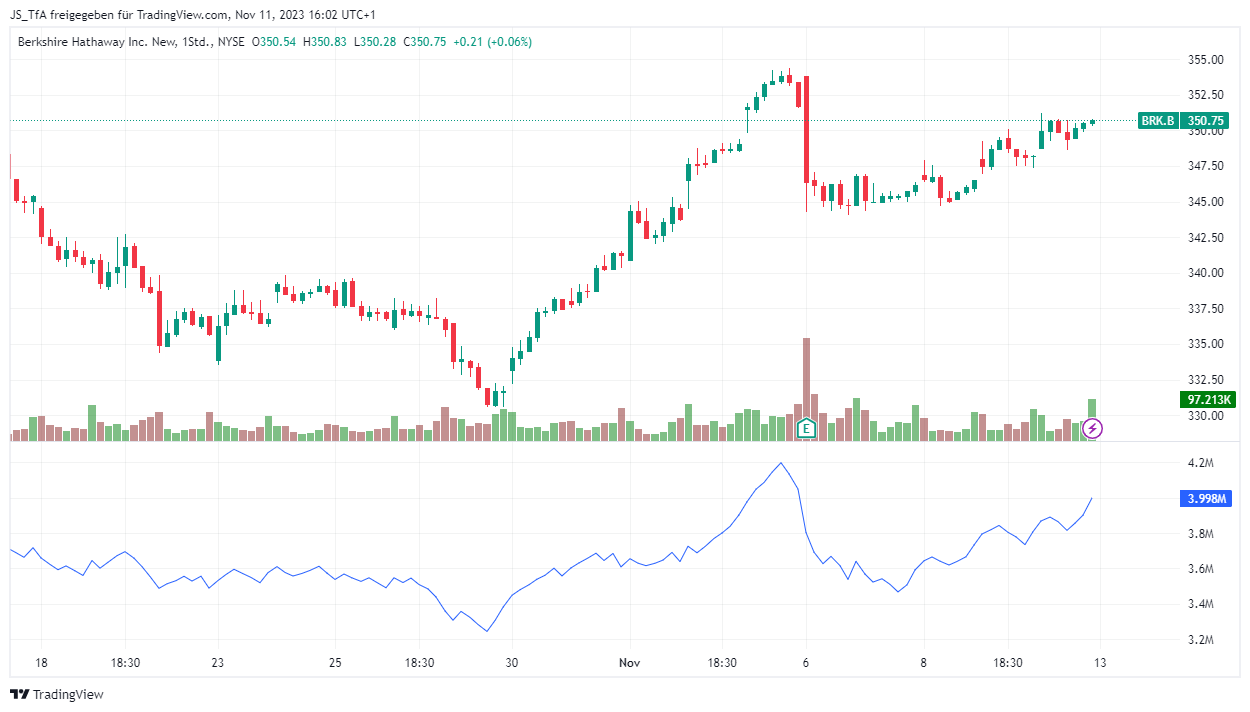The image size is (1250, 712).
Task: Click the 337.50 price axis label
Action: pos(1205,309)
